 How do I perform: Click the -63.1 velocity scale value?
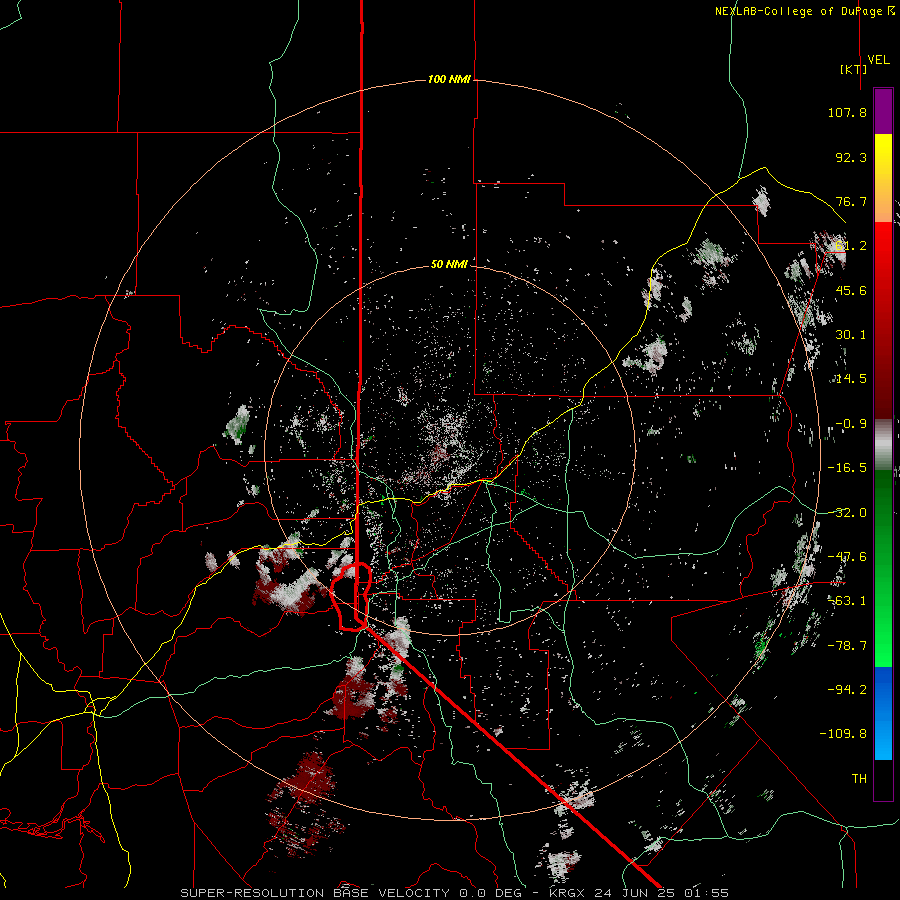(x=847, y=601)
